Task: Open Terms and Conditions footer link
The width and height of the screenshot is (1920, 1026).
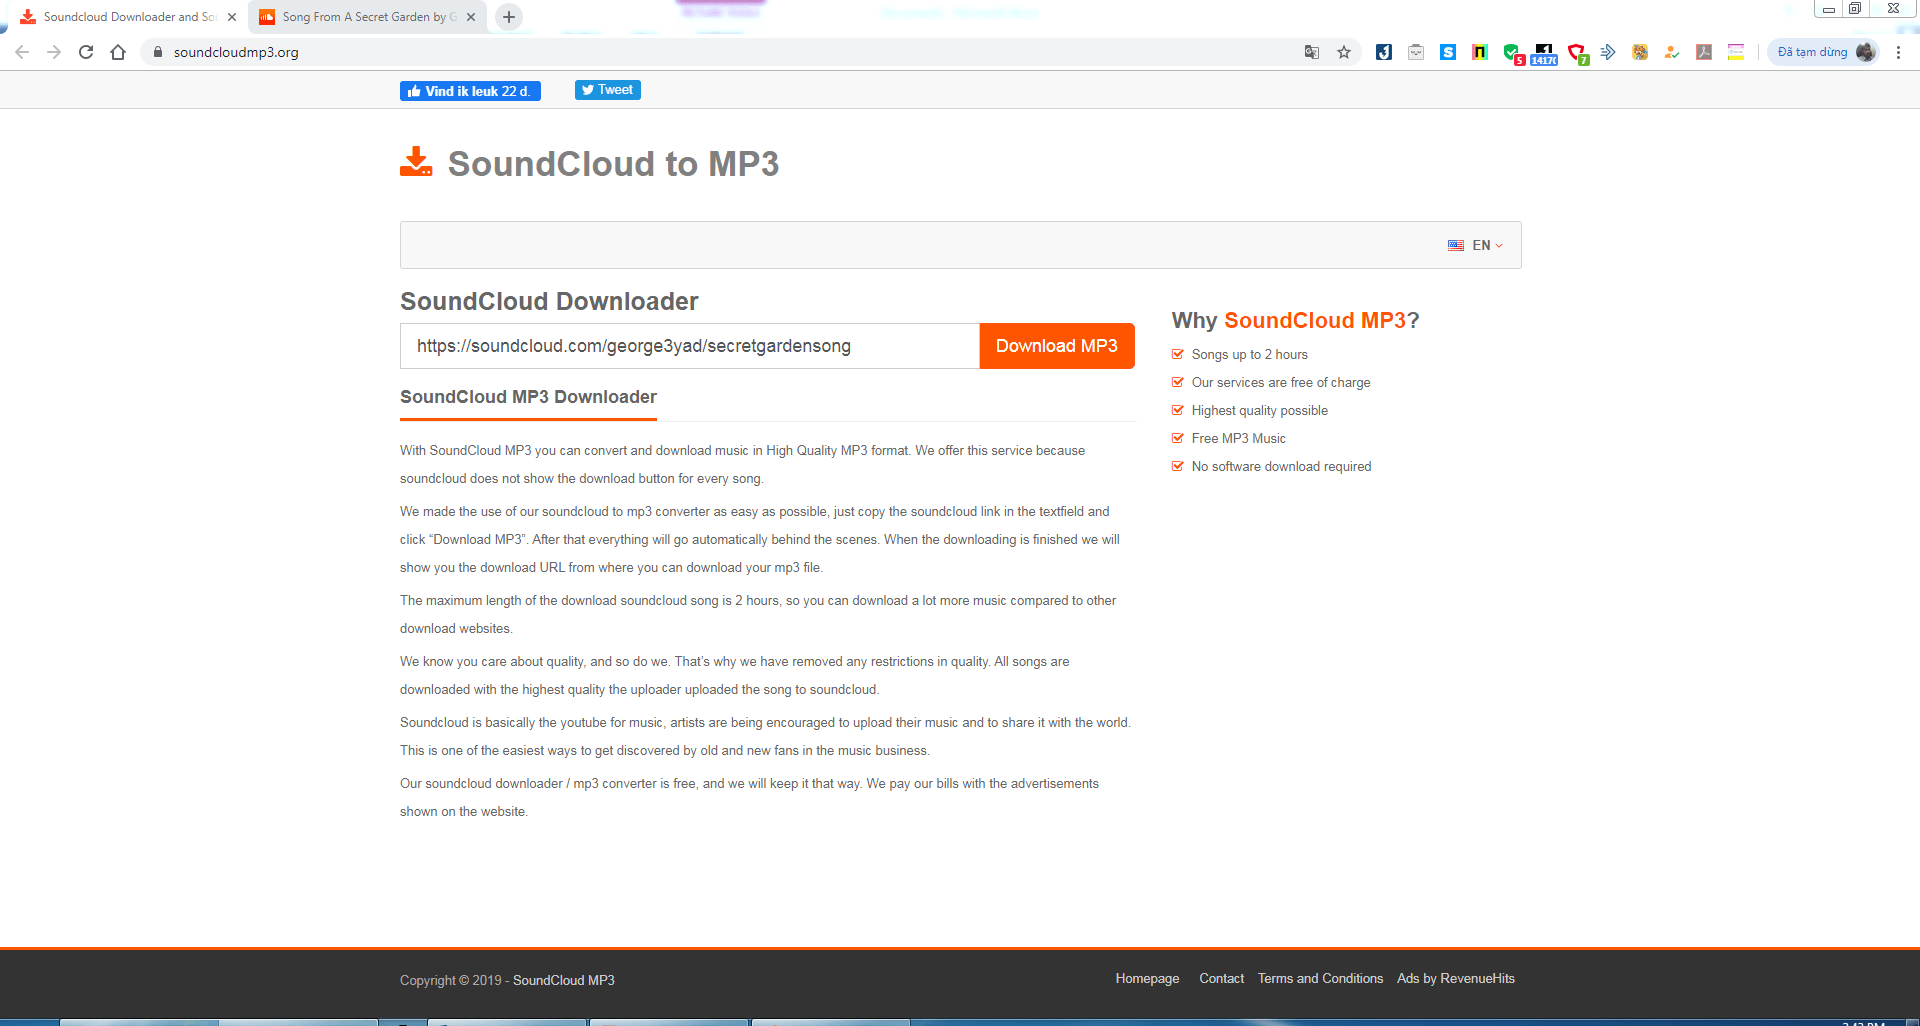Action: pyautogui.click(x=1320, y=978)
